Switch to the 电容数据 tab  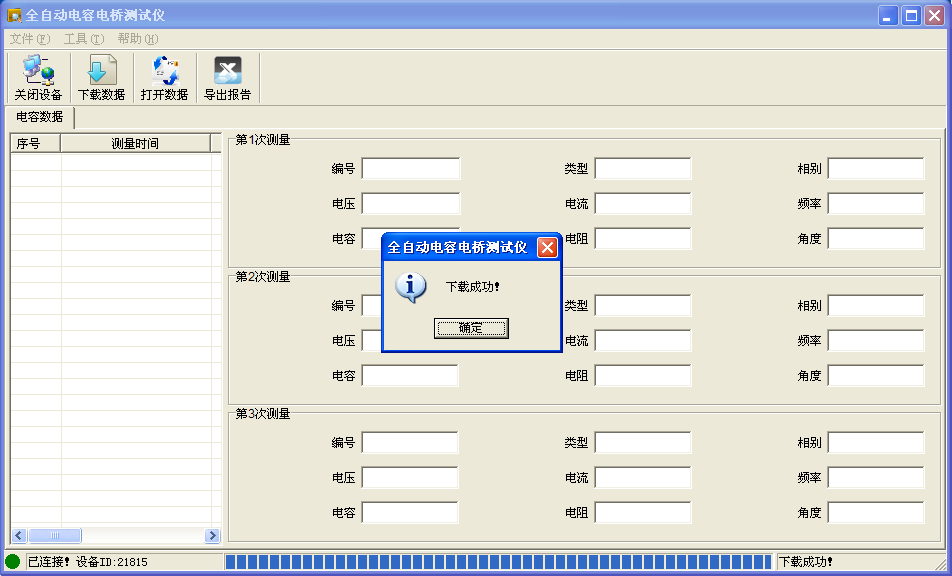click(x=39, y=117)
